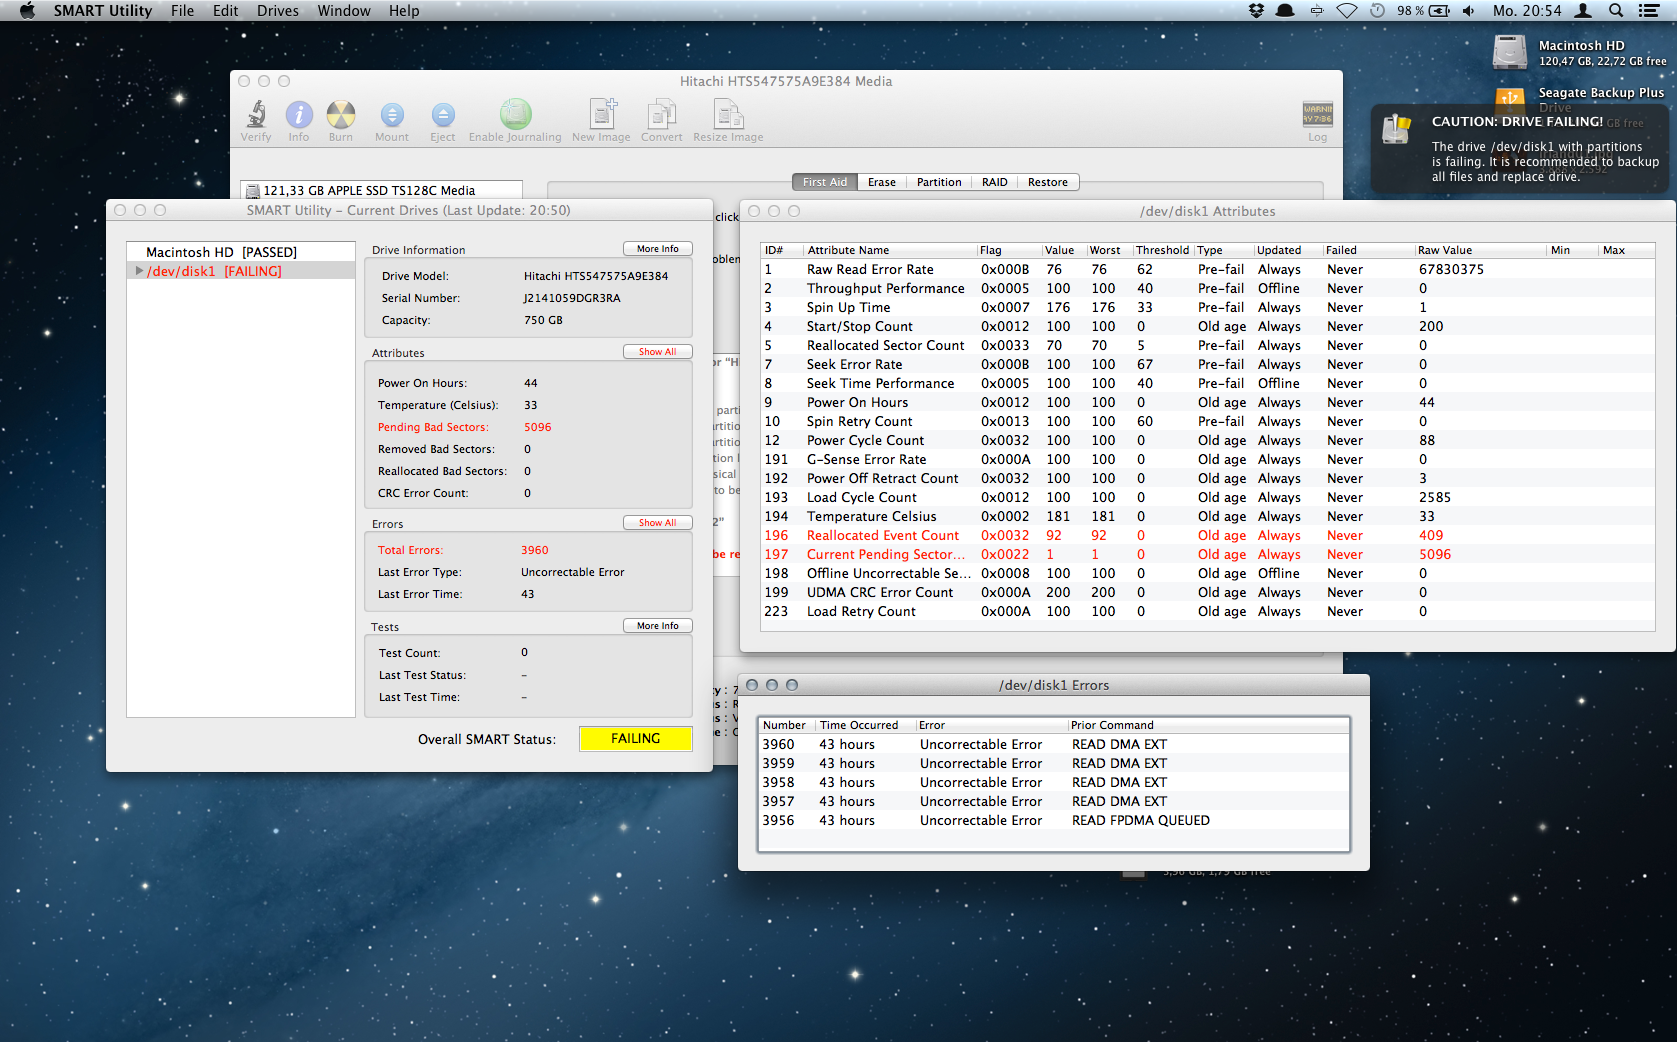Switch to the Restore tab
Screen dimensions: 1677x1042
pos(1048,182)
